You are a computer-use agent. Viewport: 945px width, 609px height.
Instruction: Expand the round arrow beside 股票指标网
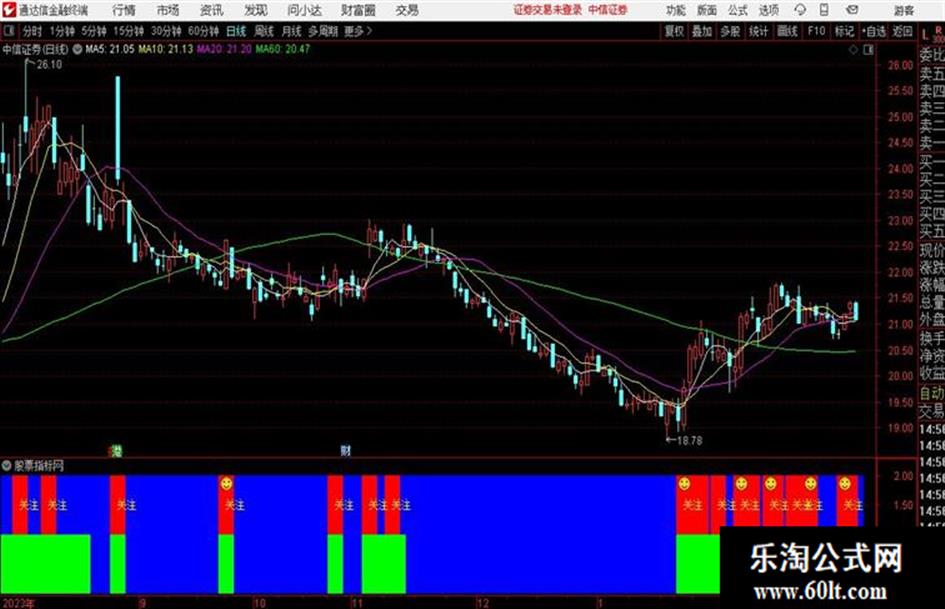tap(7, 465)
